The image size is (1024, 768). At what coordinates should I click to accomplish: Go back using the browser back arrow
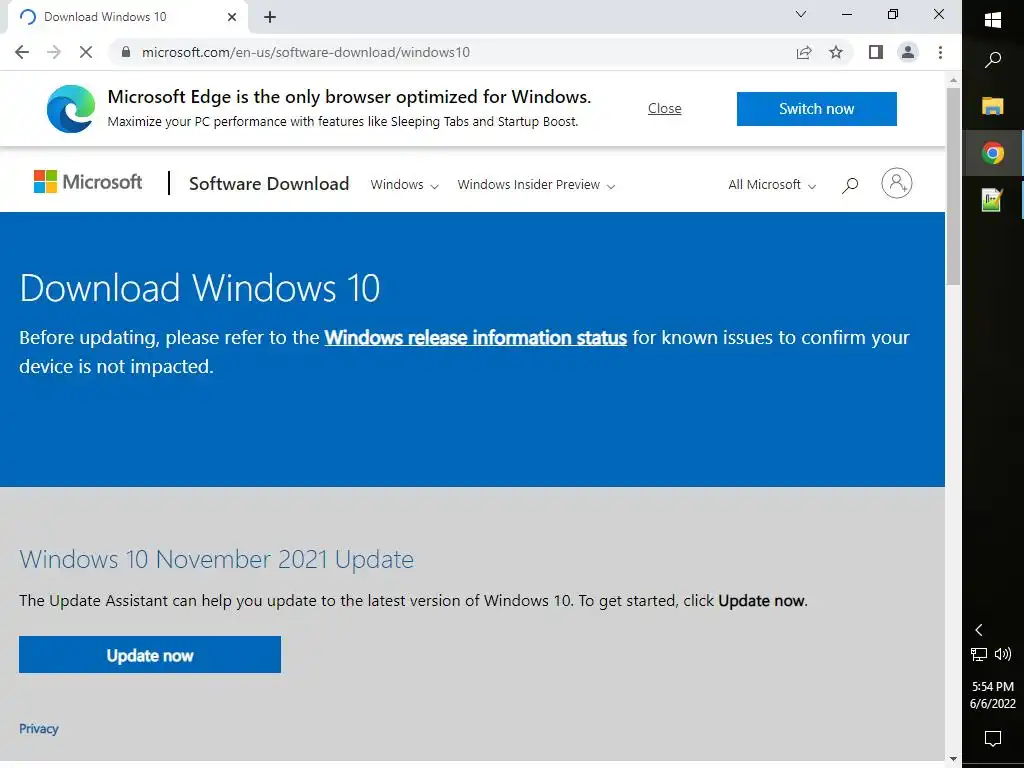click(22, 52)
